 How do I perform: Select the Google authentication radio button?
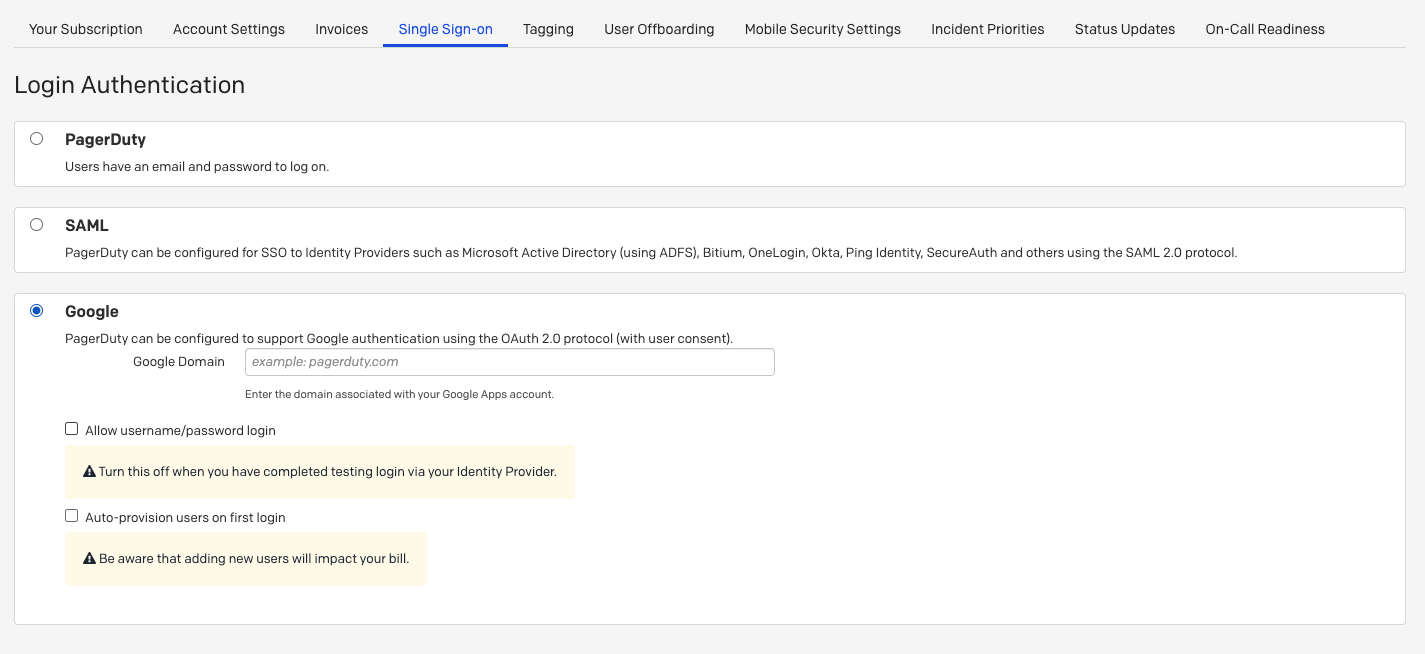[37, 311]
